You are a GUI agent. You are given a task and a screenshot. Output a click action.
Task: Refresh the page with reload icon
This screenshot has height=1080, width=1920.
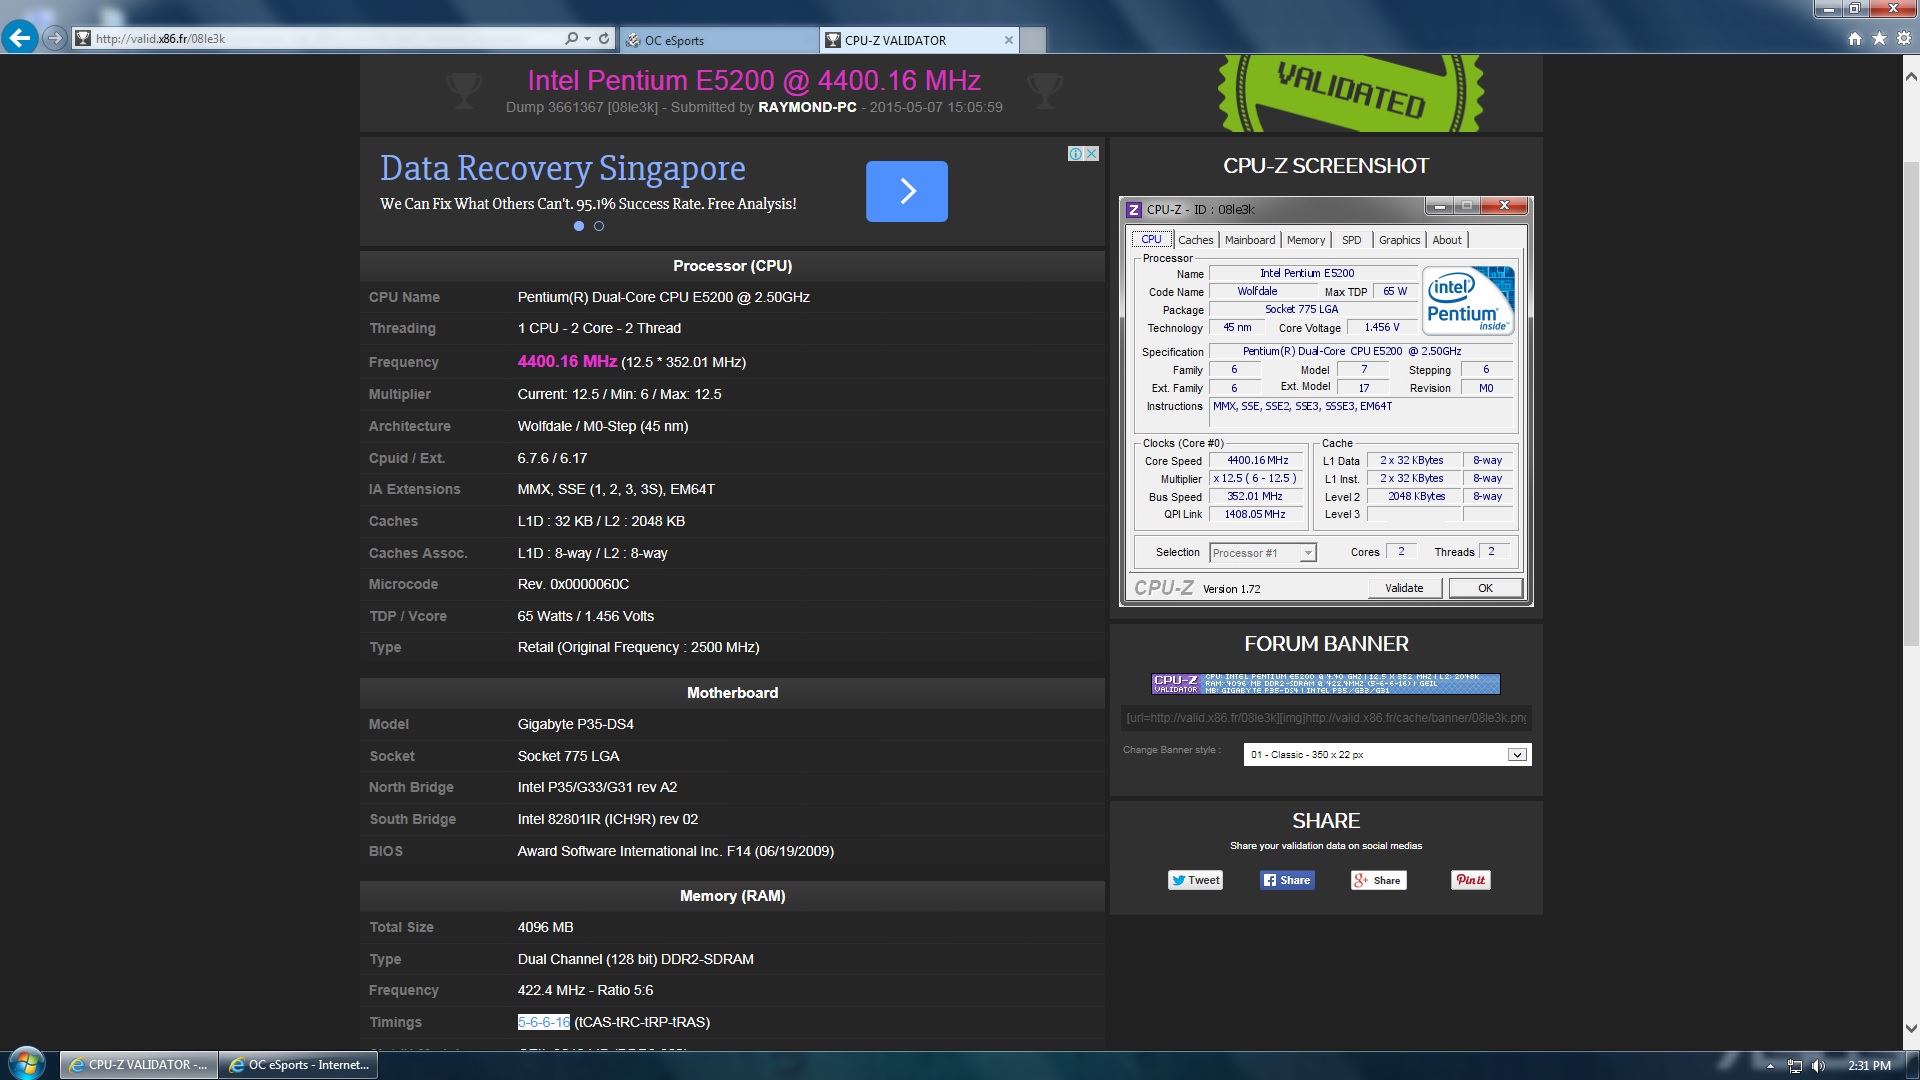[604, 39]
